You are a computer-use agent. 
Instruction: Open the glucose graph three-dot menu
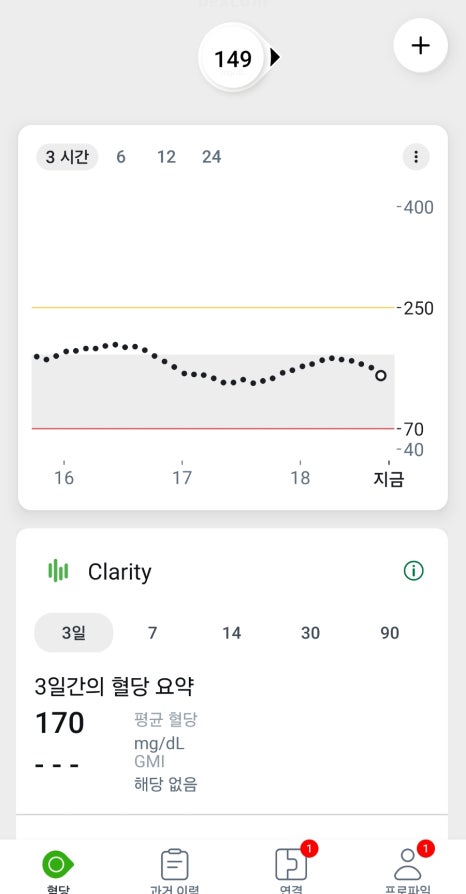tap(416, 156)
